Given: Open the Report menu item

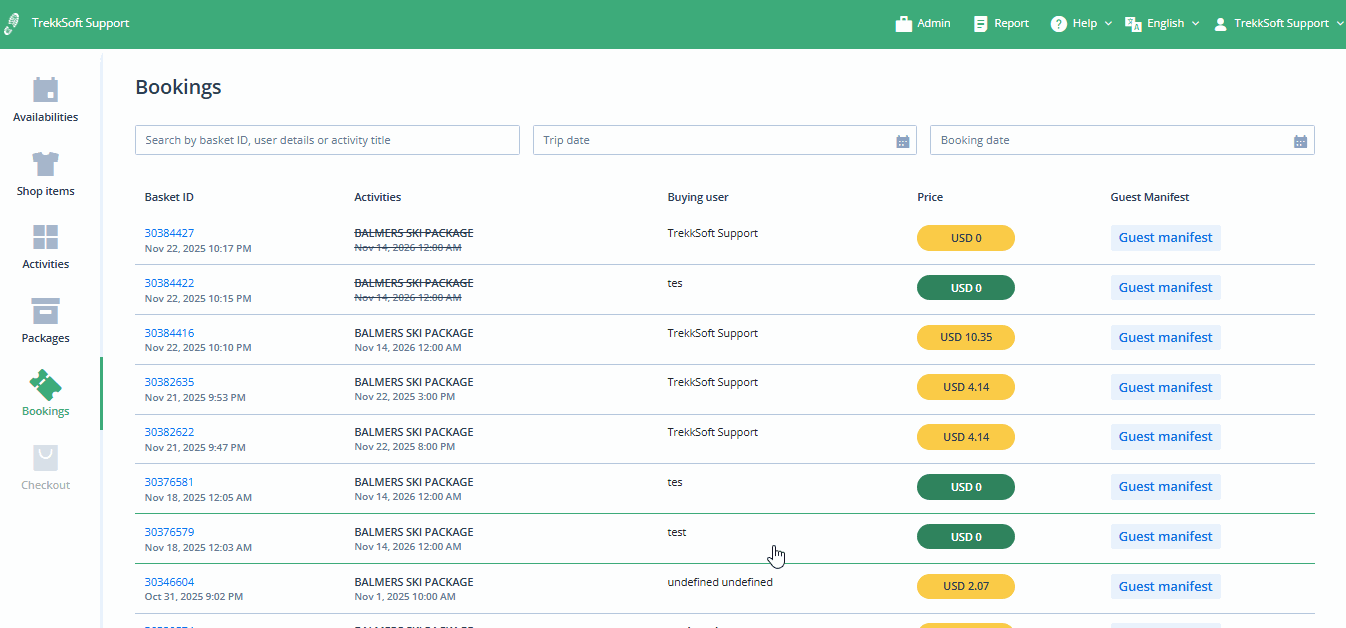Looking at the screenshot, I should [x=1001, y=24].
